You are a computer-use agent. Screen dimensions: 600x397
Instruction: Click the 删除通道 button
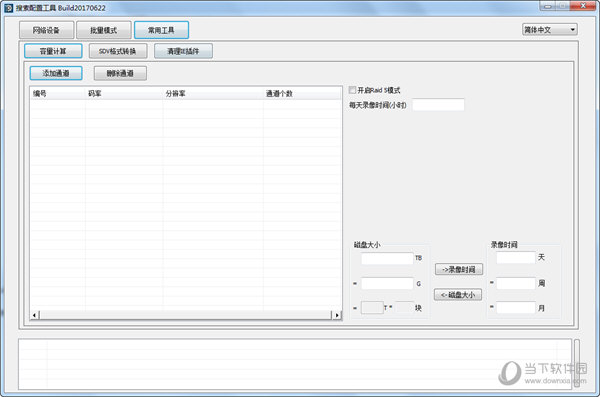point(120,73)
